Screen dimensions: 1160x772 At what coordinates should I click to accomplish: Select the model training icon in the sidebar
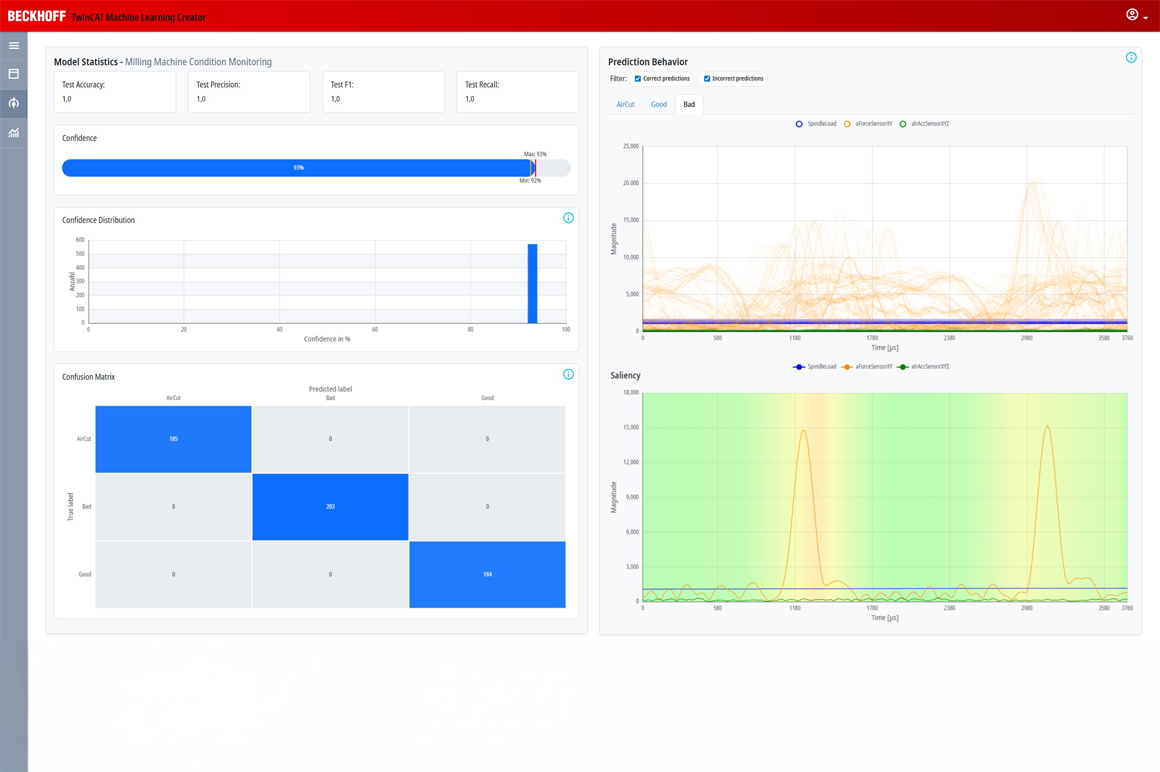(x=14, y=103)
